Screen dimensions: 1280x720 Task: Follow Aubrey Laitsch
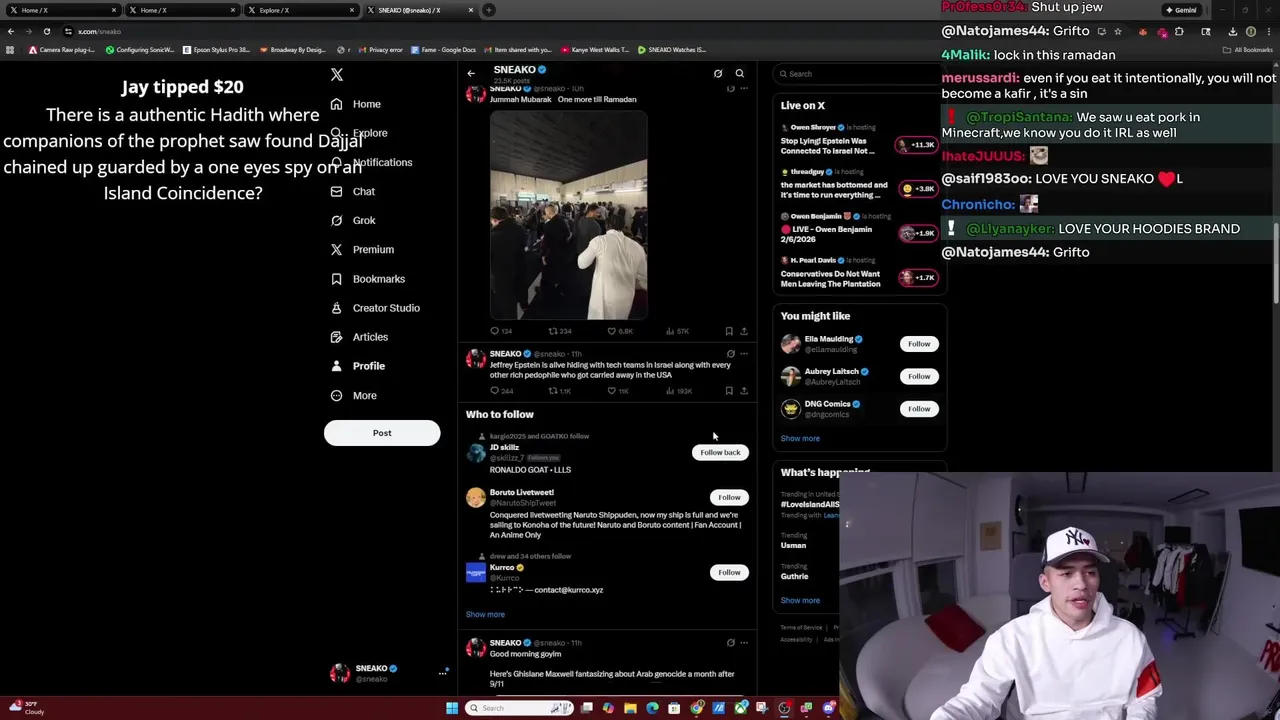[x=919, y=376]
